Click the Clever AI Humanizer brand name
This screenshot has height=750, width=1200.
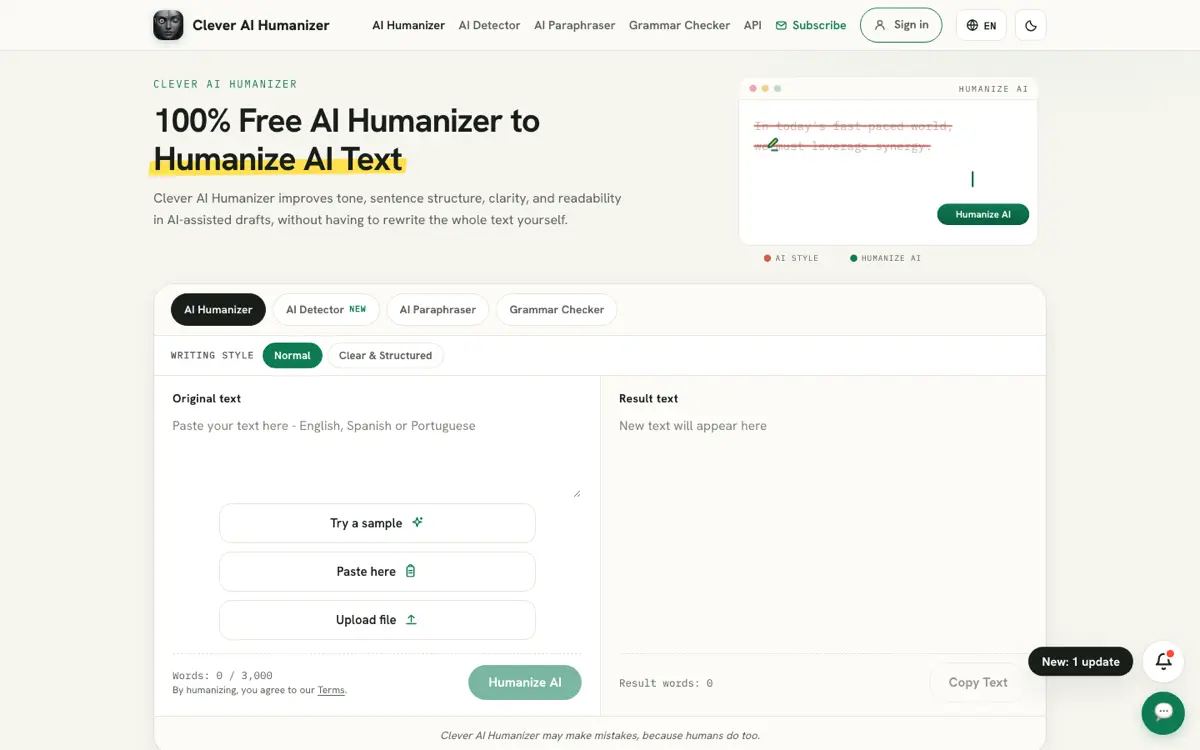pyautogui.click(x=261, y=25)
